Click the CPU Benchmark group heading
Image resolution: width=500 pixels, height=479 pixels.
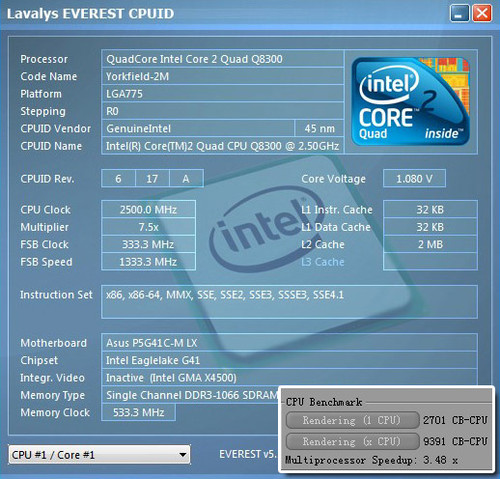point(324,402)
